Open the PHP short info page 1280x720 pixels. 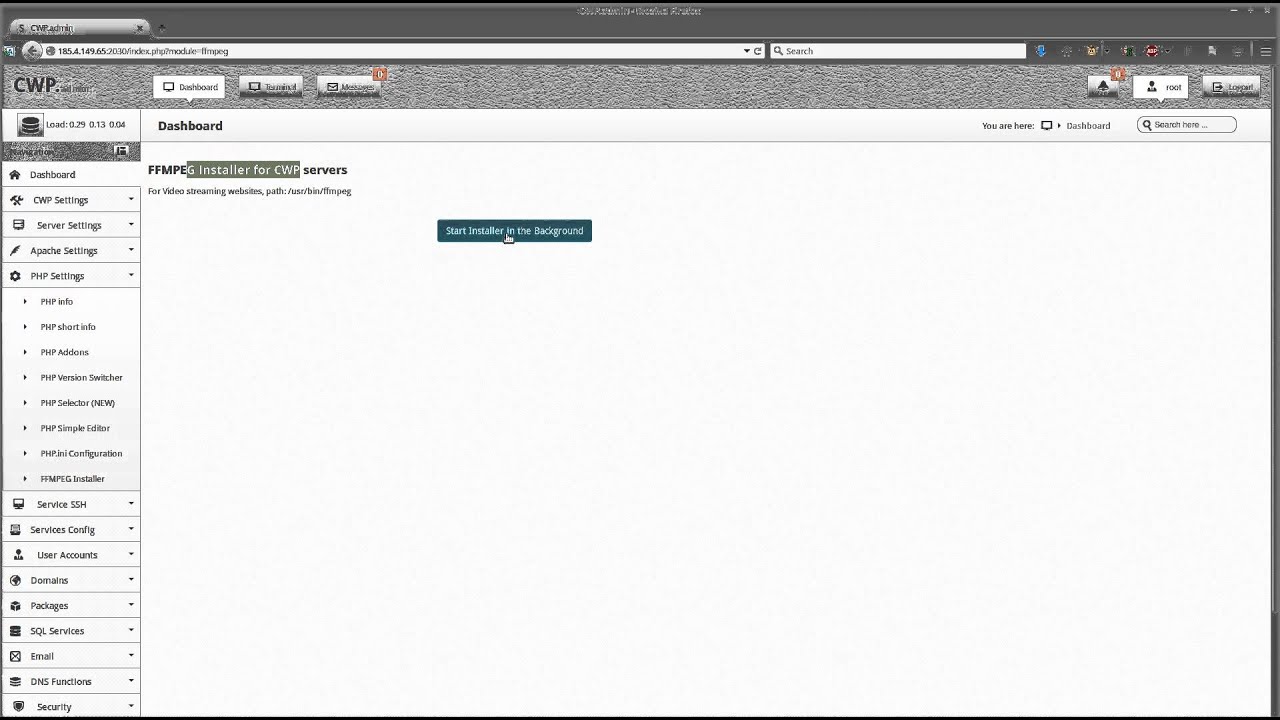coord(68,327)
